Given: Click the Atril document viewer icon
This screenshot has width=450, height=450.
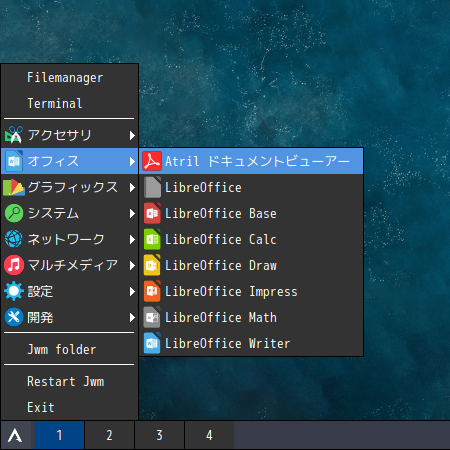Looking at the screenshot, I should (152, 161).
